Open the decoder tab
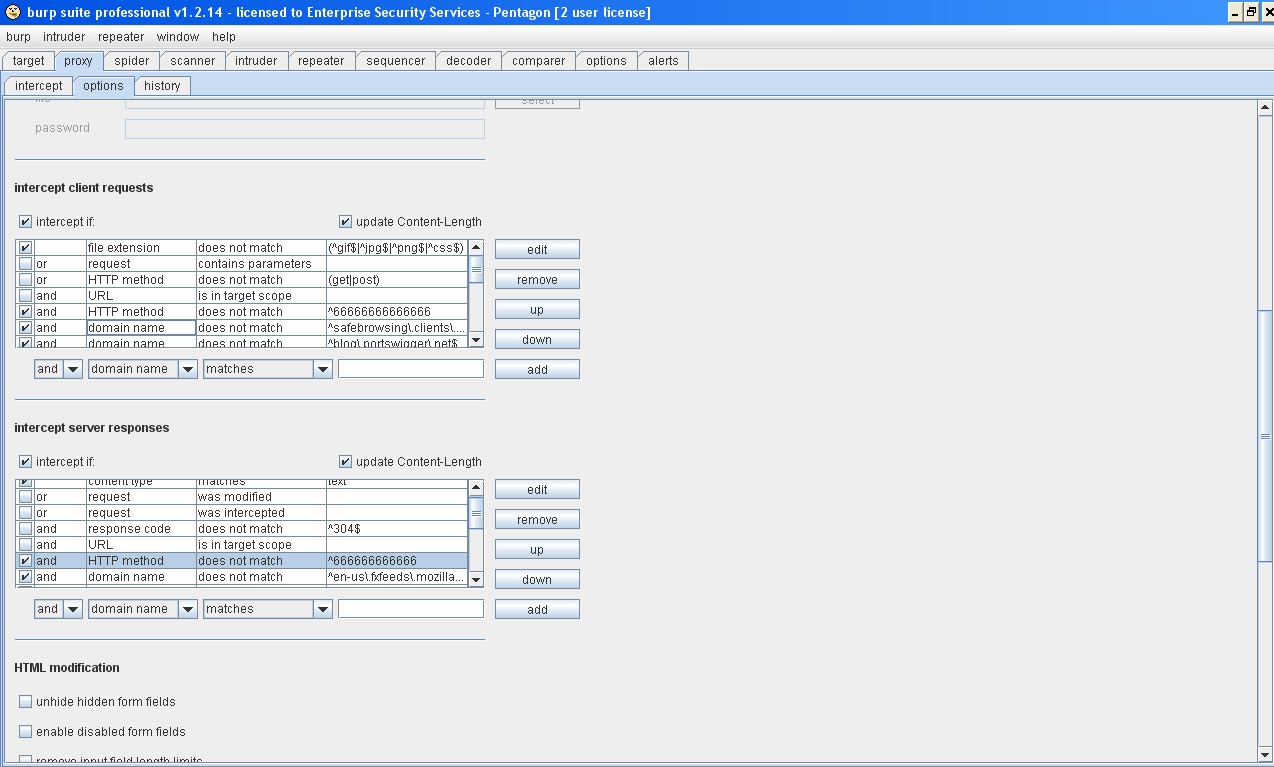This screenshot has width=1274, height=767. point(469,61)
